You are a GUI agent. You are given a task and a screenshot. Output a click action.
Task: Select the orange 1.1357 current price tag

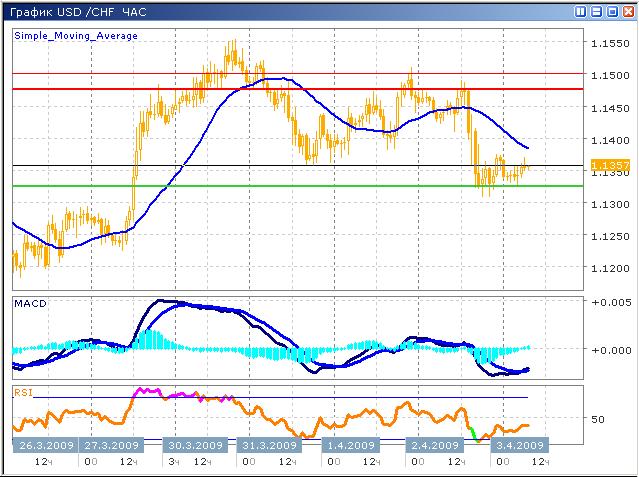coord(610,165)
